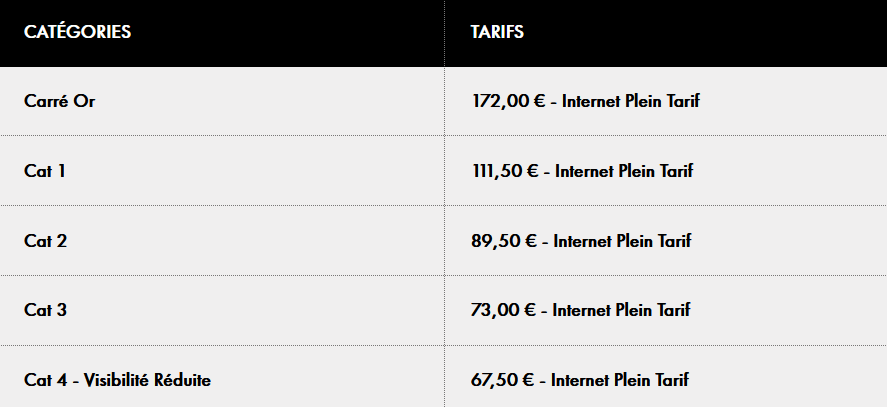This screenshot has height=407, width=887.
Task: Click the TARIFS column header
Action: pos(497,32)
